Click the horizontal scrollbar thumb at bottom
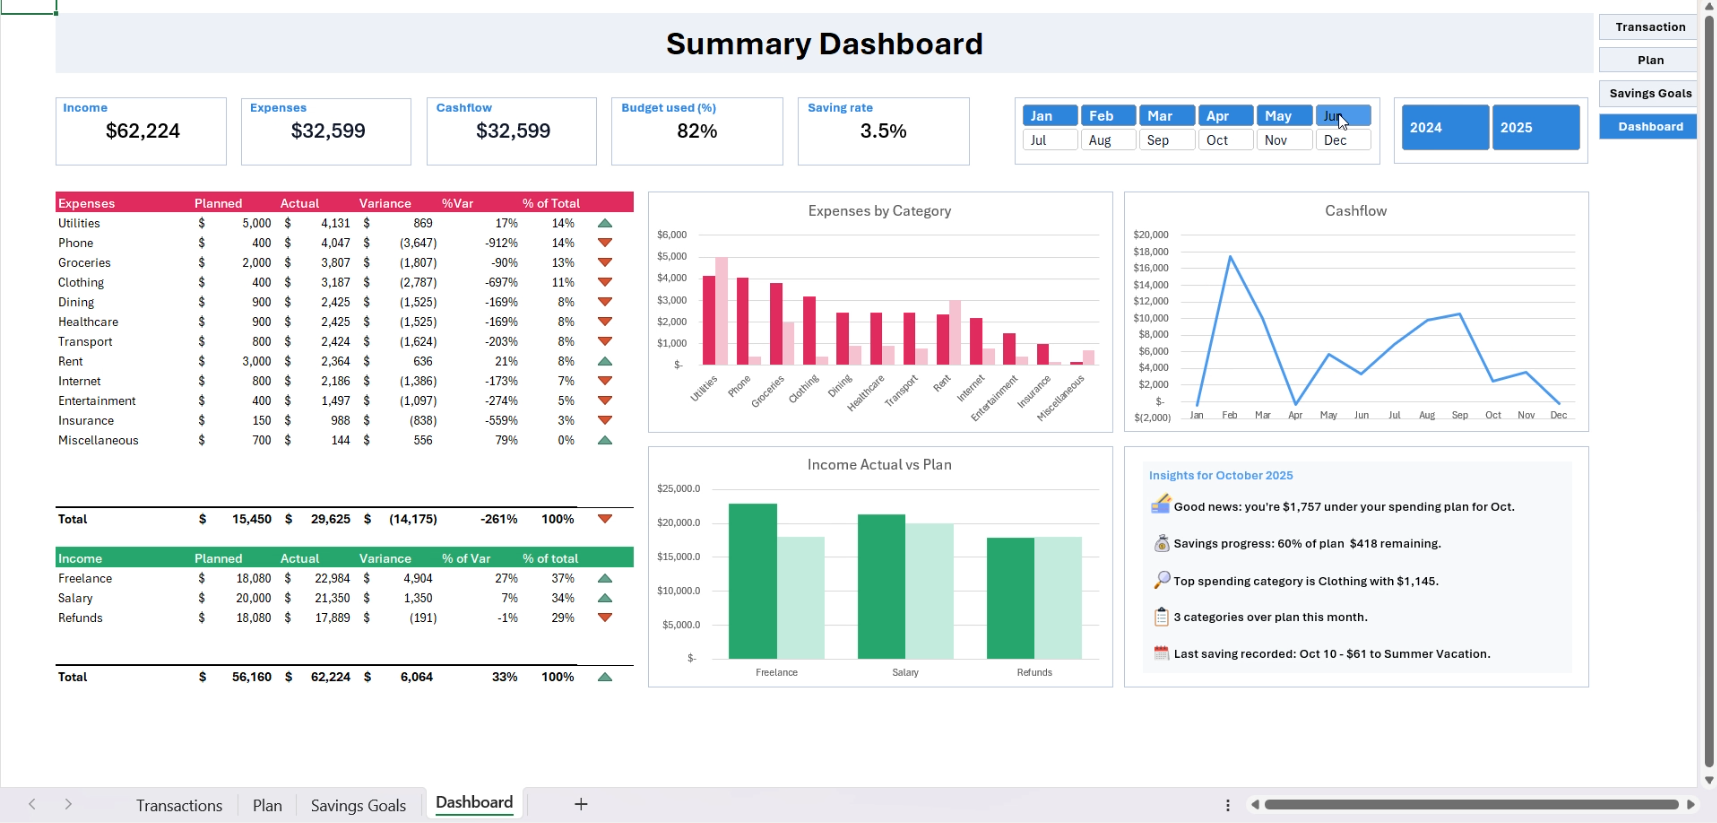 [1470, 804]
